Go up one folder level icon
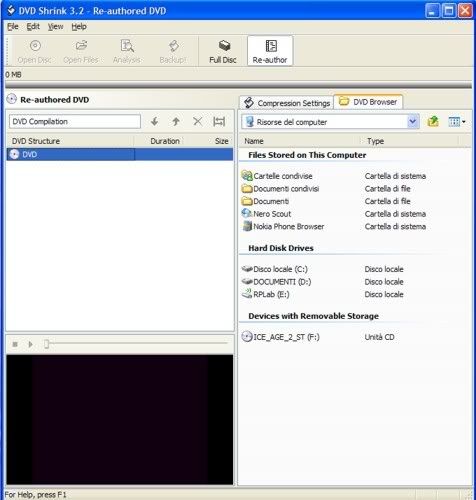476x500 pixels. click(433, 122)
